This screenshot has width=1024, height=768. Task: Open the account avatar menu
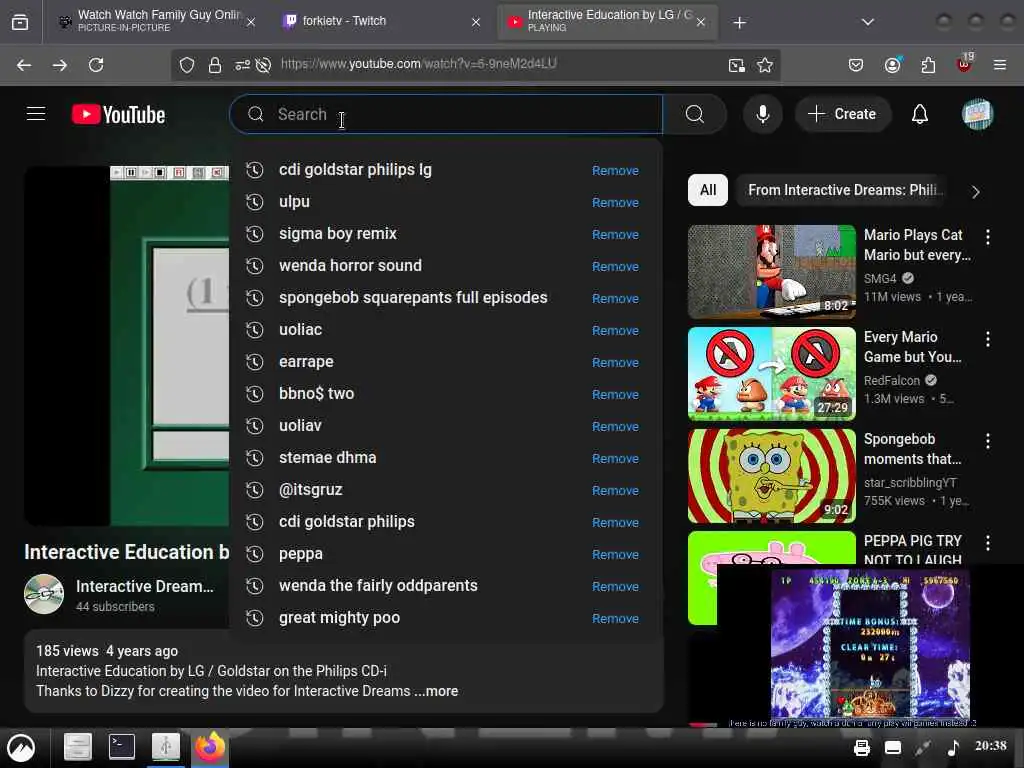pyautogui.click(x=977, y=114)
